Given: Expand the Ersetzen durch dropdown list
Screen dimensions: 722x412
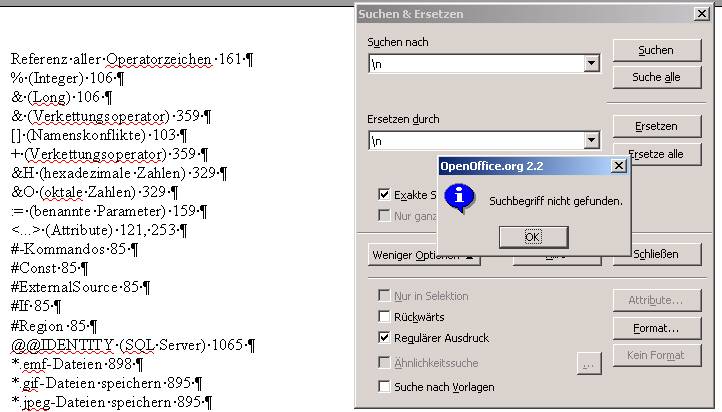Looking at the screenshot, I should [591, 140].
